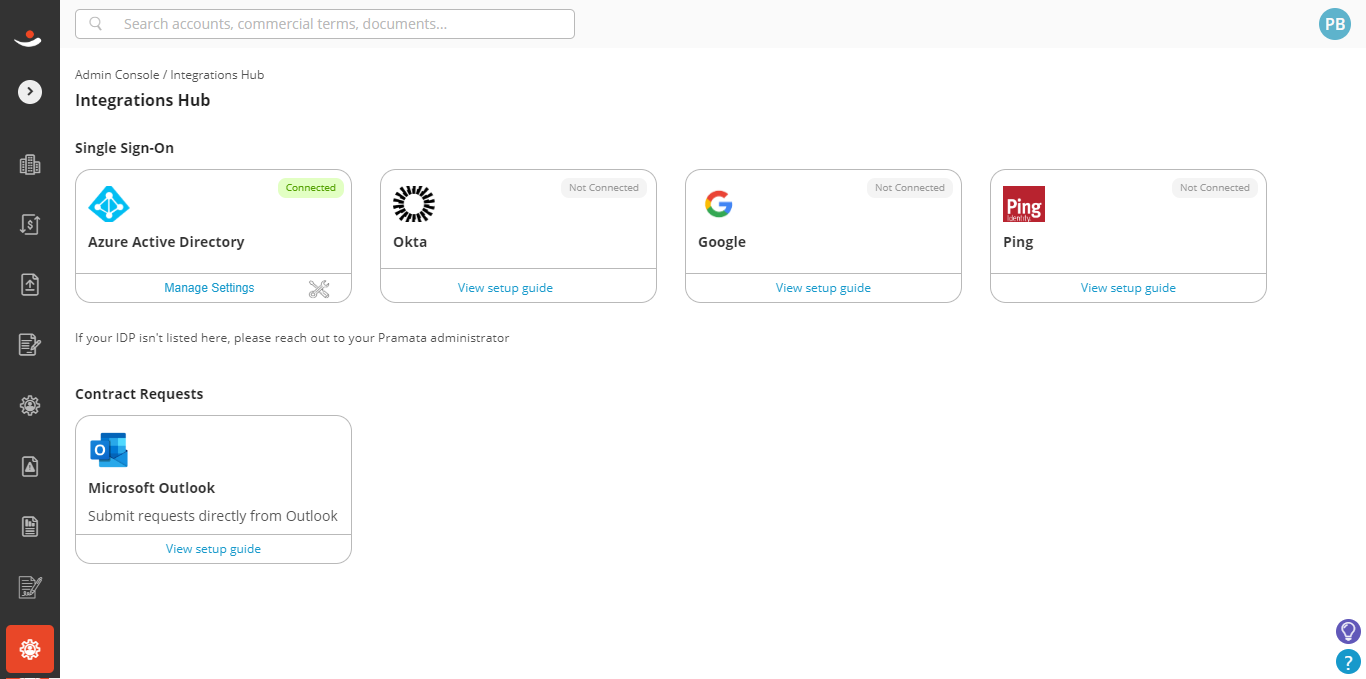This screenshot has width=1366, height=679.
Task: Select the highlighted admin console icon
Action: pyautogui.click(x=30, y=649)
